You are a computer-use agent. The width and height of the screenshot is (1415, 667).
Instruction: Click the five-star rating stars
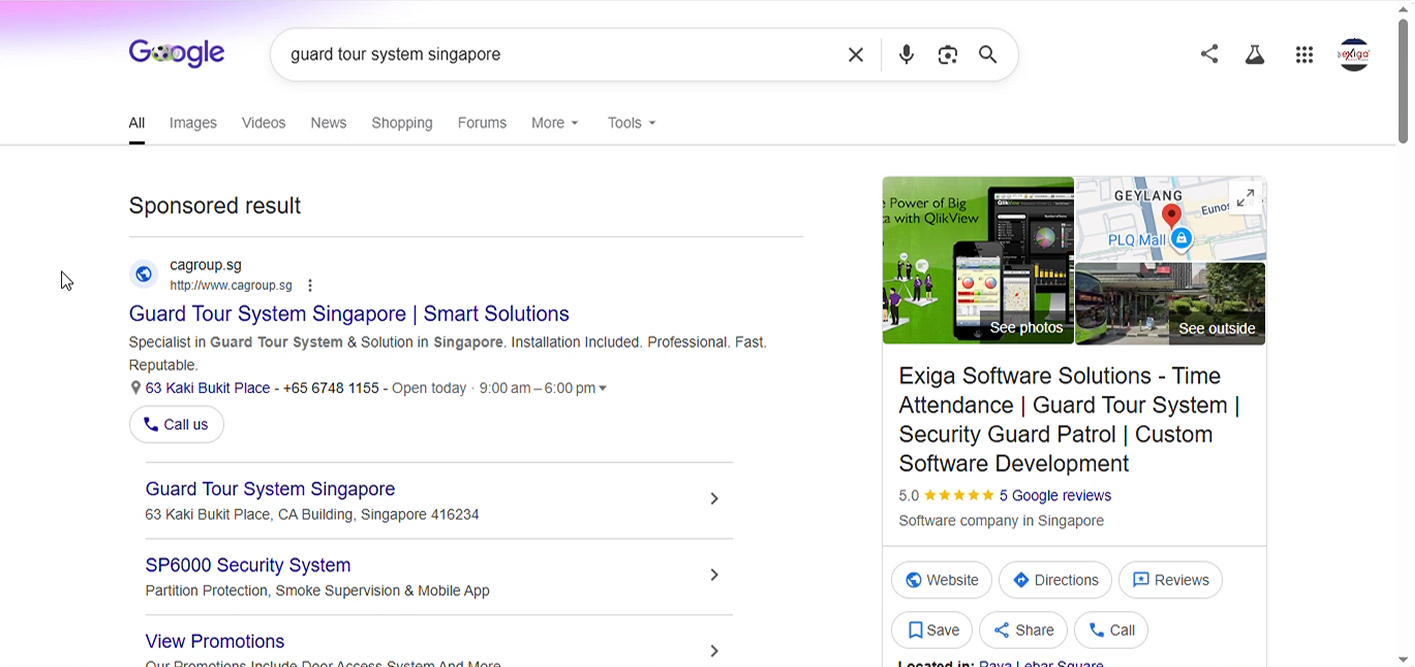click(x=959, y=495)
